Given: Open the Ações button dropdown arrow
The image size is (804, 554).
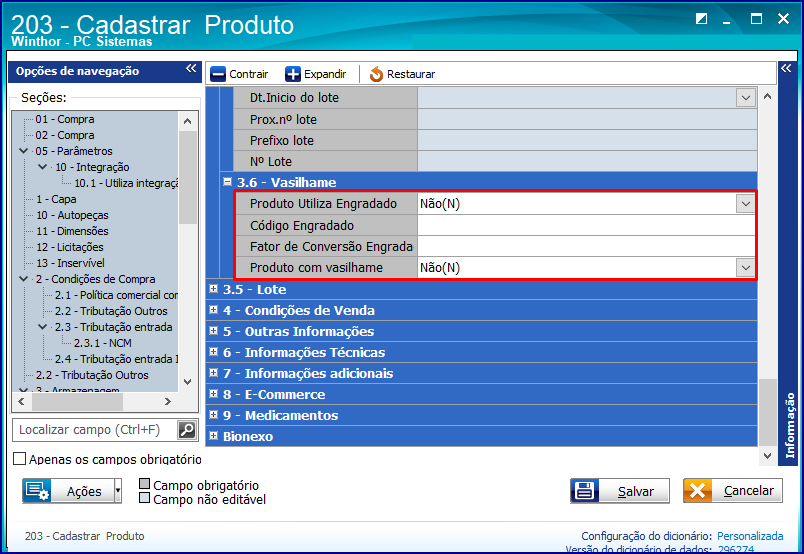Looking at the screenshot, I should tap(118, 491).
